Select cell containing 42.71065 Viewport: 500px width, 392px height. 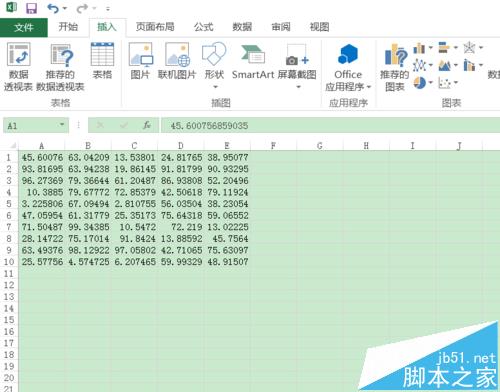[181, 250]
